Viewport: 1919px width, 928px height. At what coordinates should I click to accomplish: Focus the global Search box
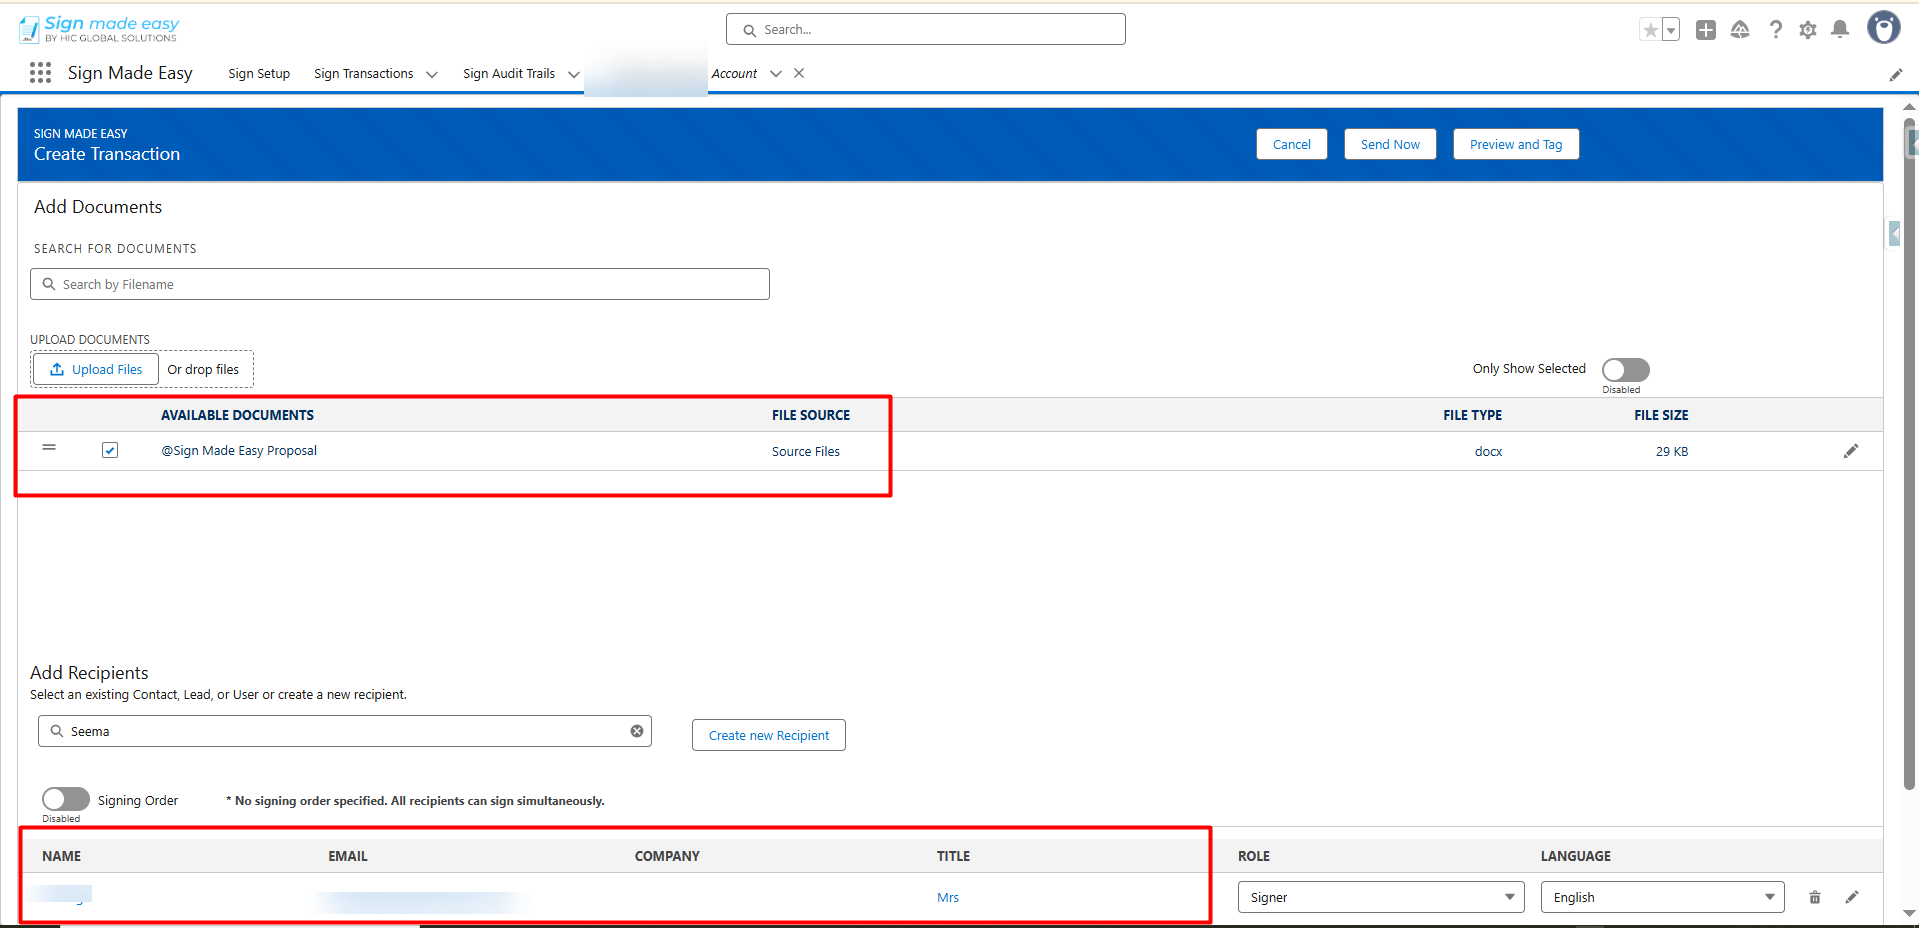926,29
